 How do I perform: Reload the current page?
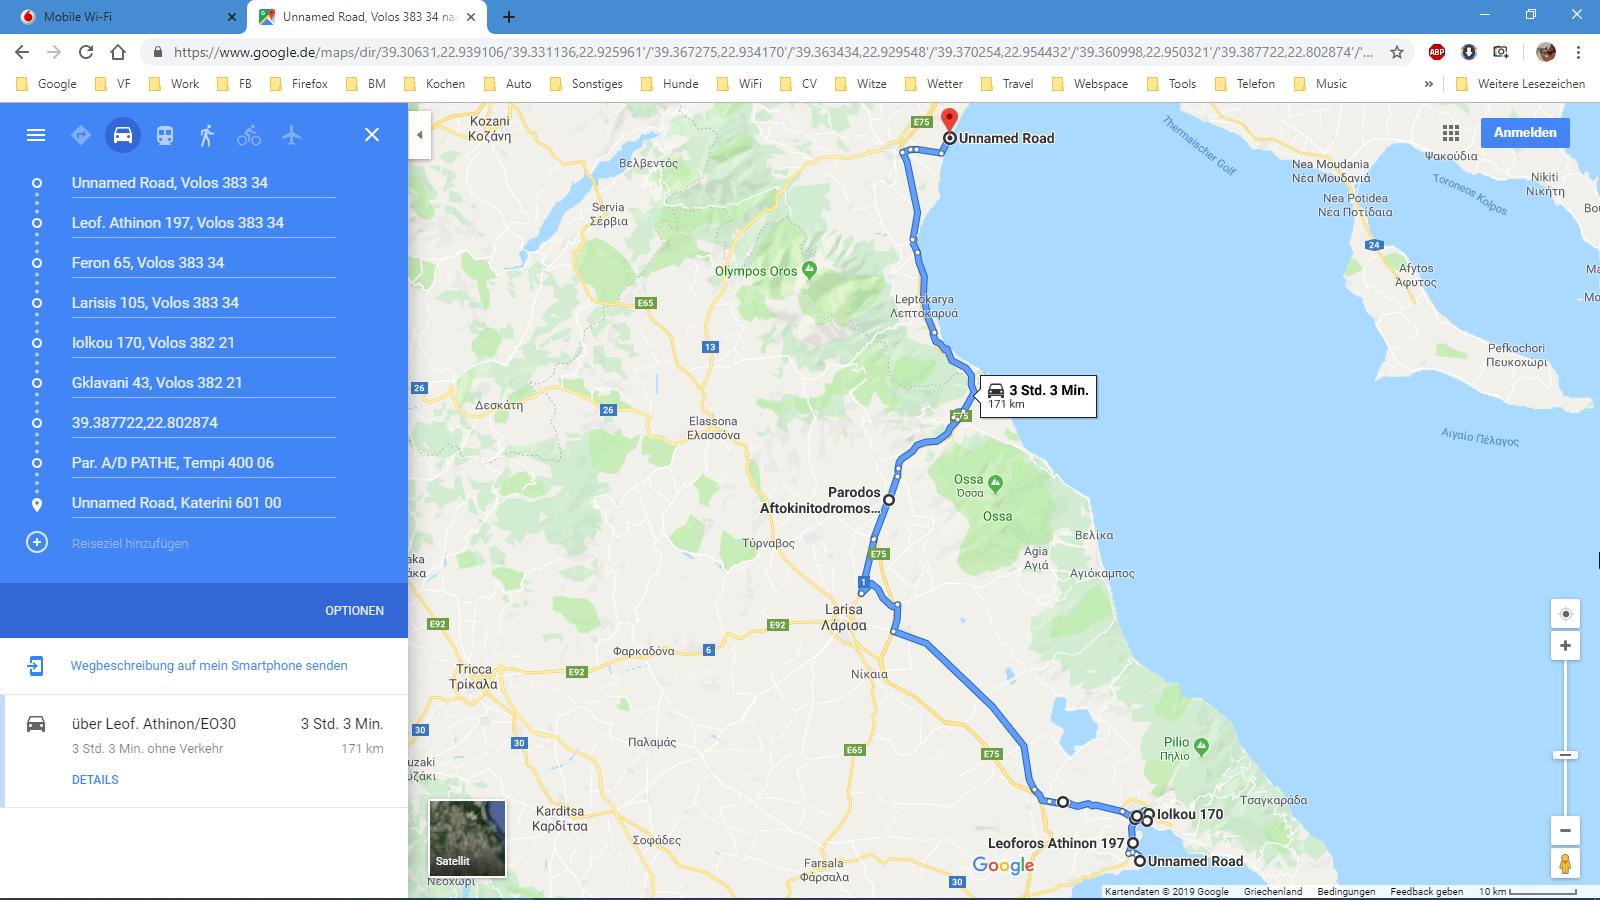pos(86,52)
